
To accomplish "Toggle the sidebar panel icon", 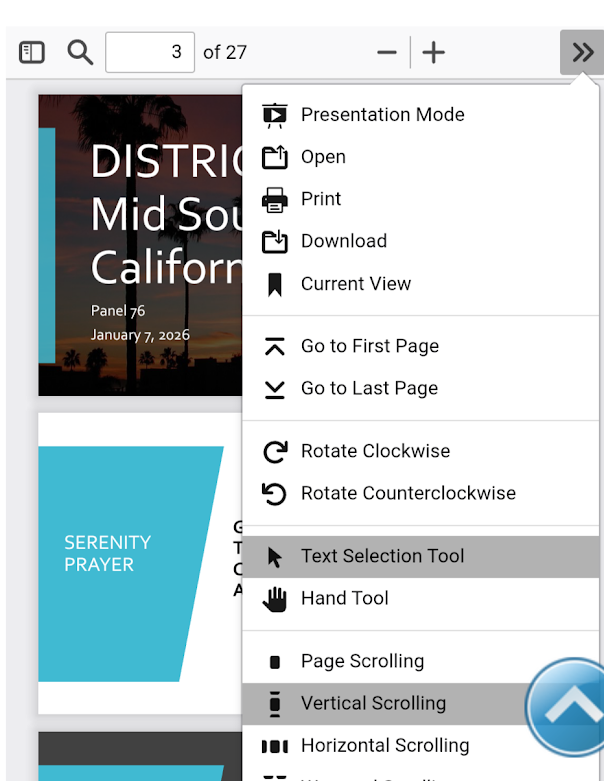I will coord(32,52).
